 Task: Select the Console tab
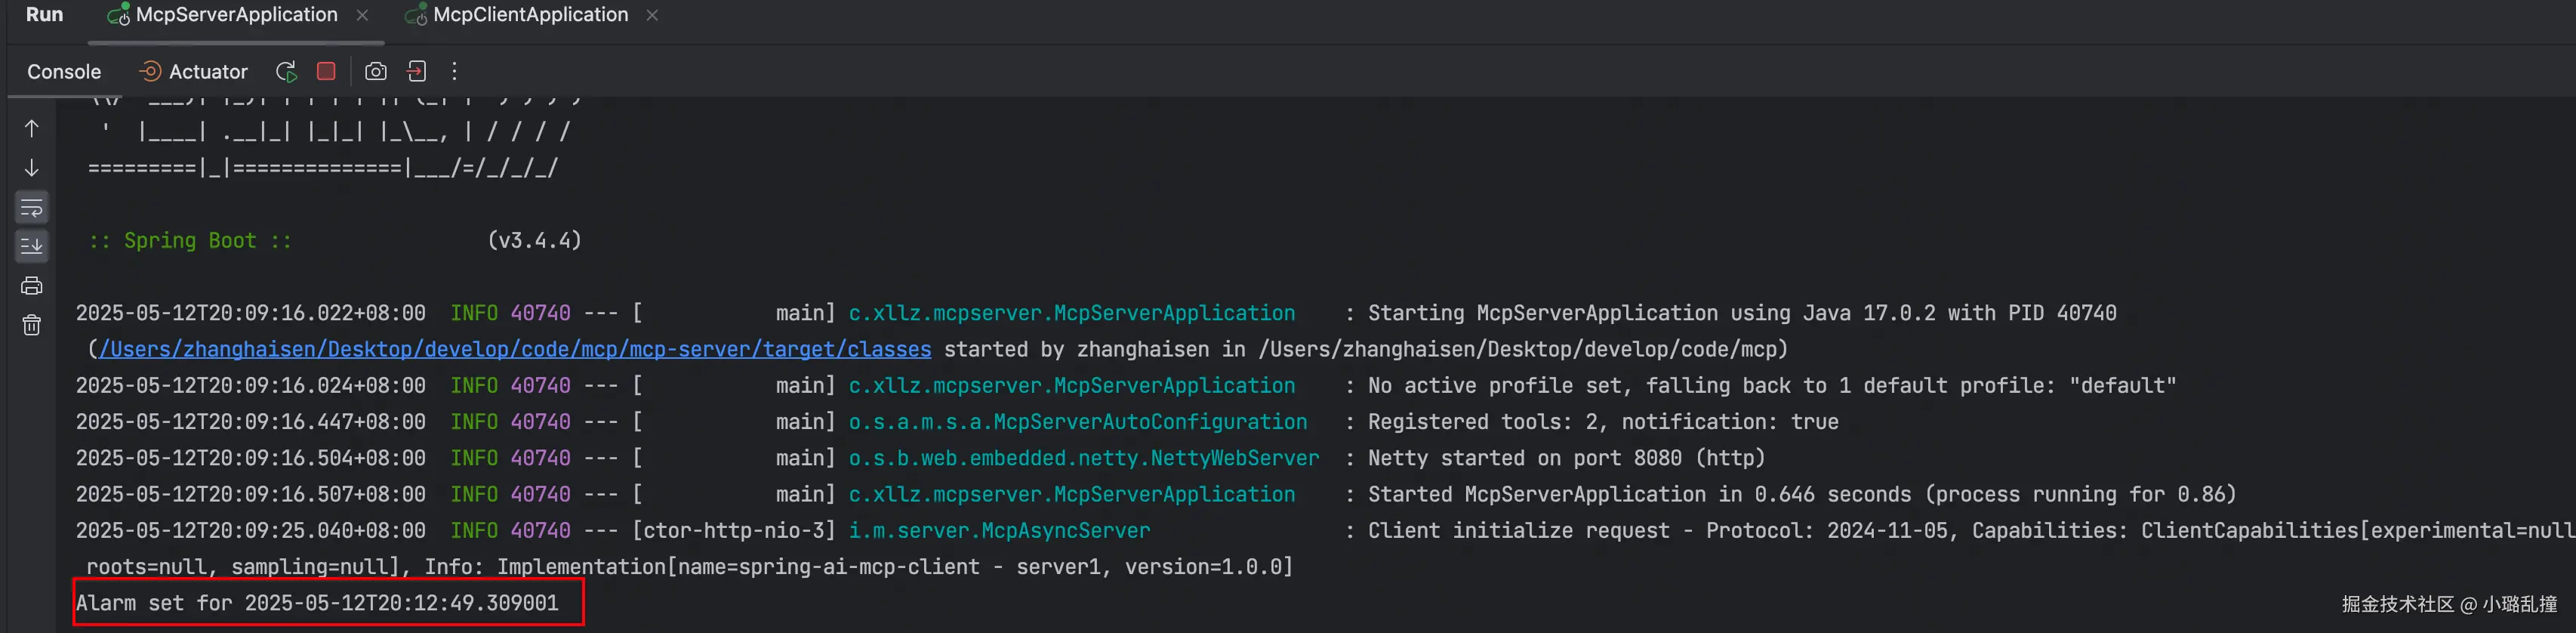click(x=64, y=72)
